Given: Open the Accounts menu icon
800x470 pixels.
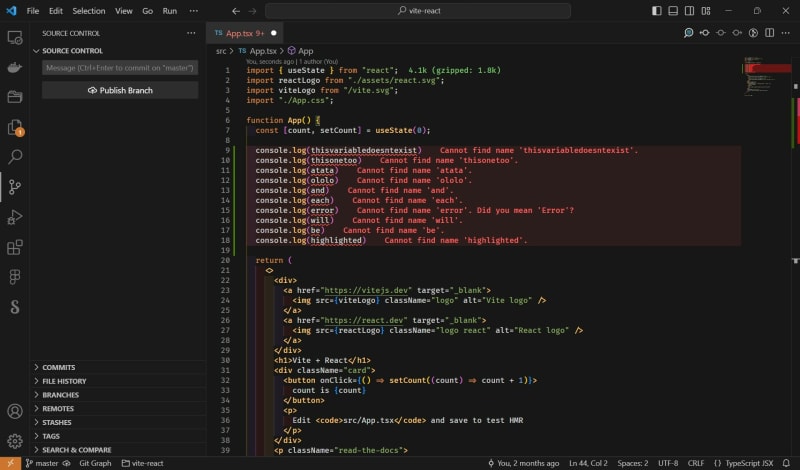Looking at the screenshot, I should pyautogui.click(x=15, y=411).
